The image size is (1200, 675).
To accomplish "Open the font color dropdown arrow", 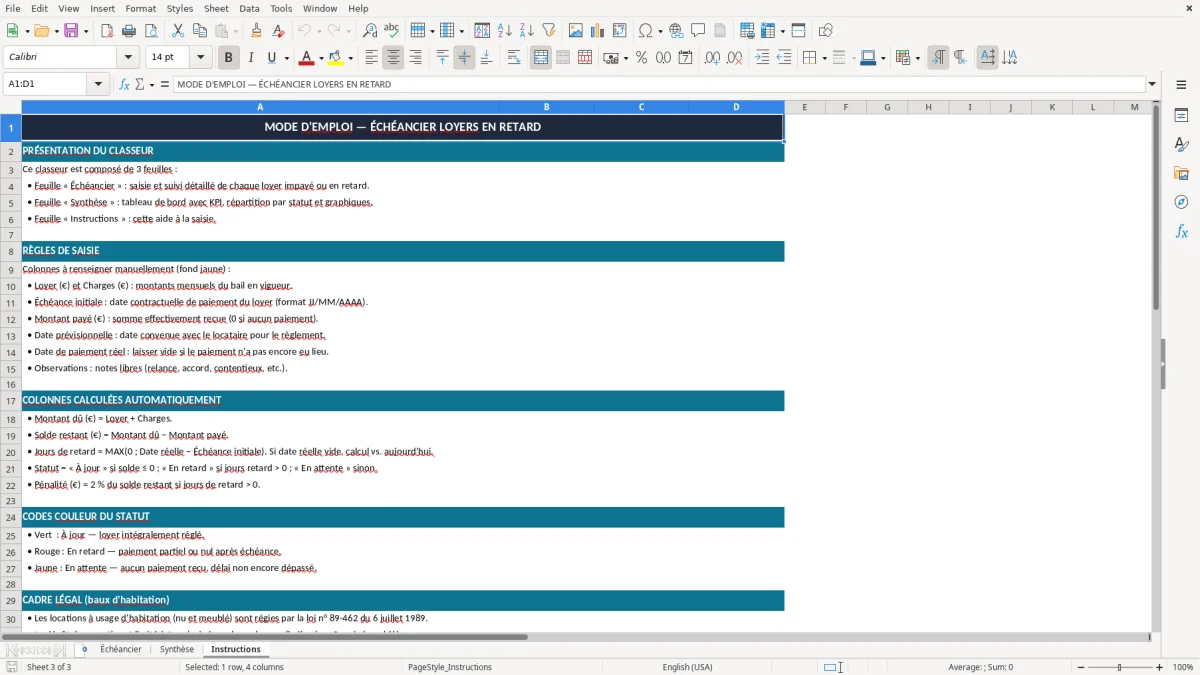I will (x=321, y=58).
